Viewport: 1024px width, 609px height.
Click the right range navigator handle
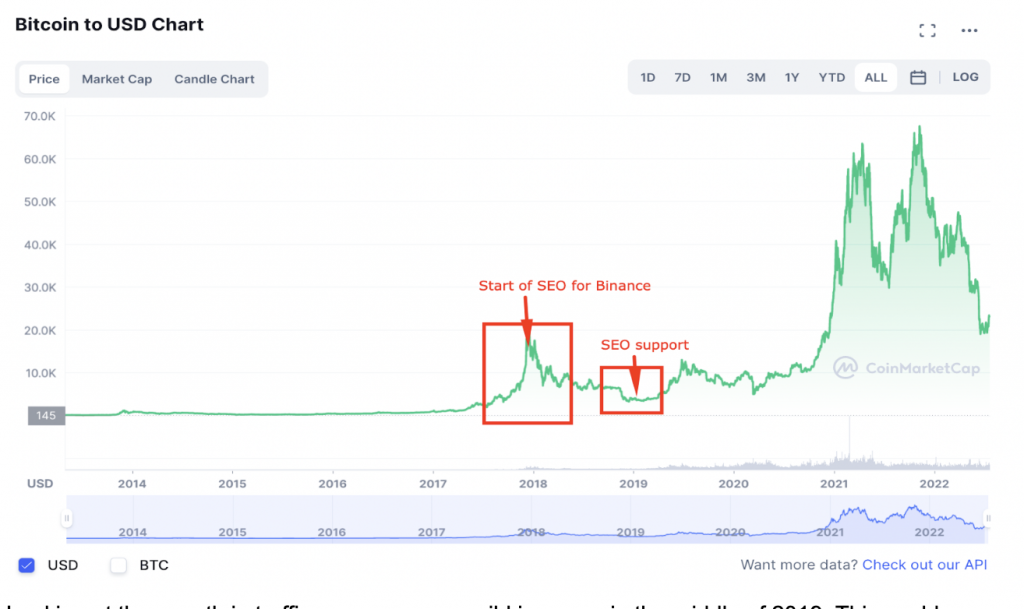pos(987,519)
